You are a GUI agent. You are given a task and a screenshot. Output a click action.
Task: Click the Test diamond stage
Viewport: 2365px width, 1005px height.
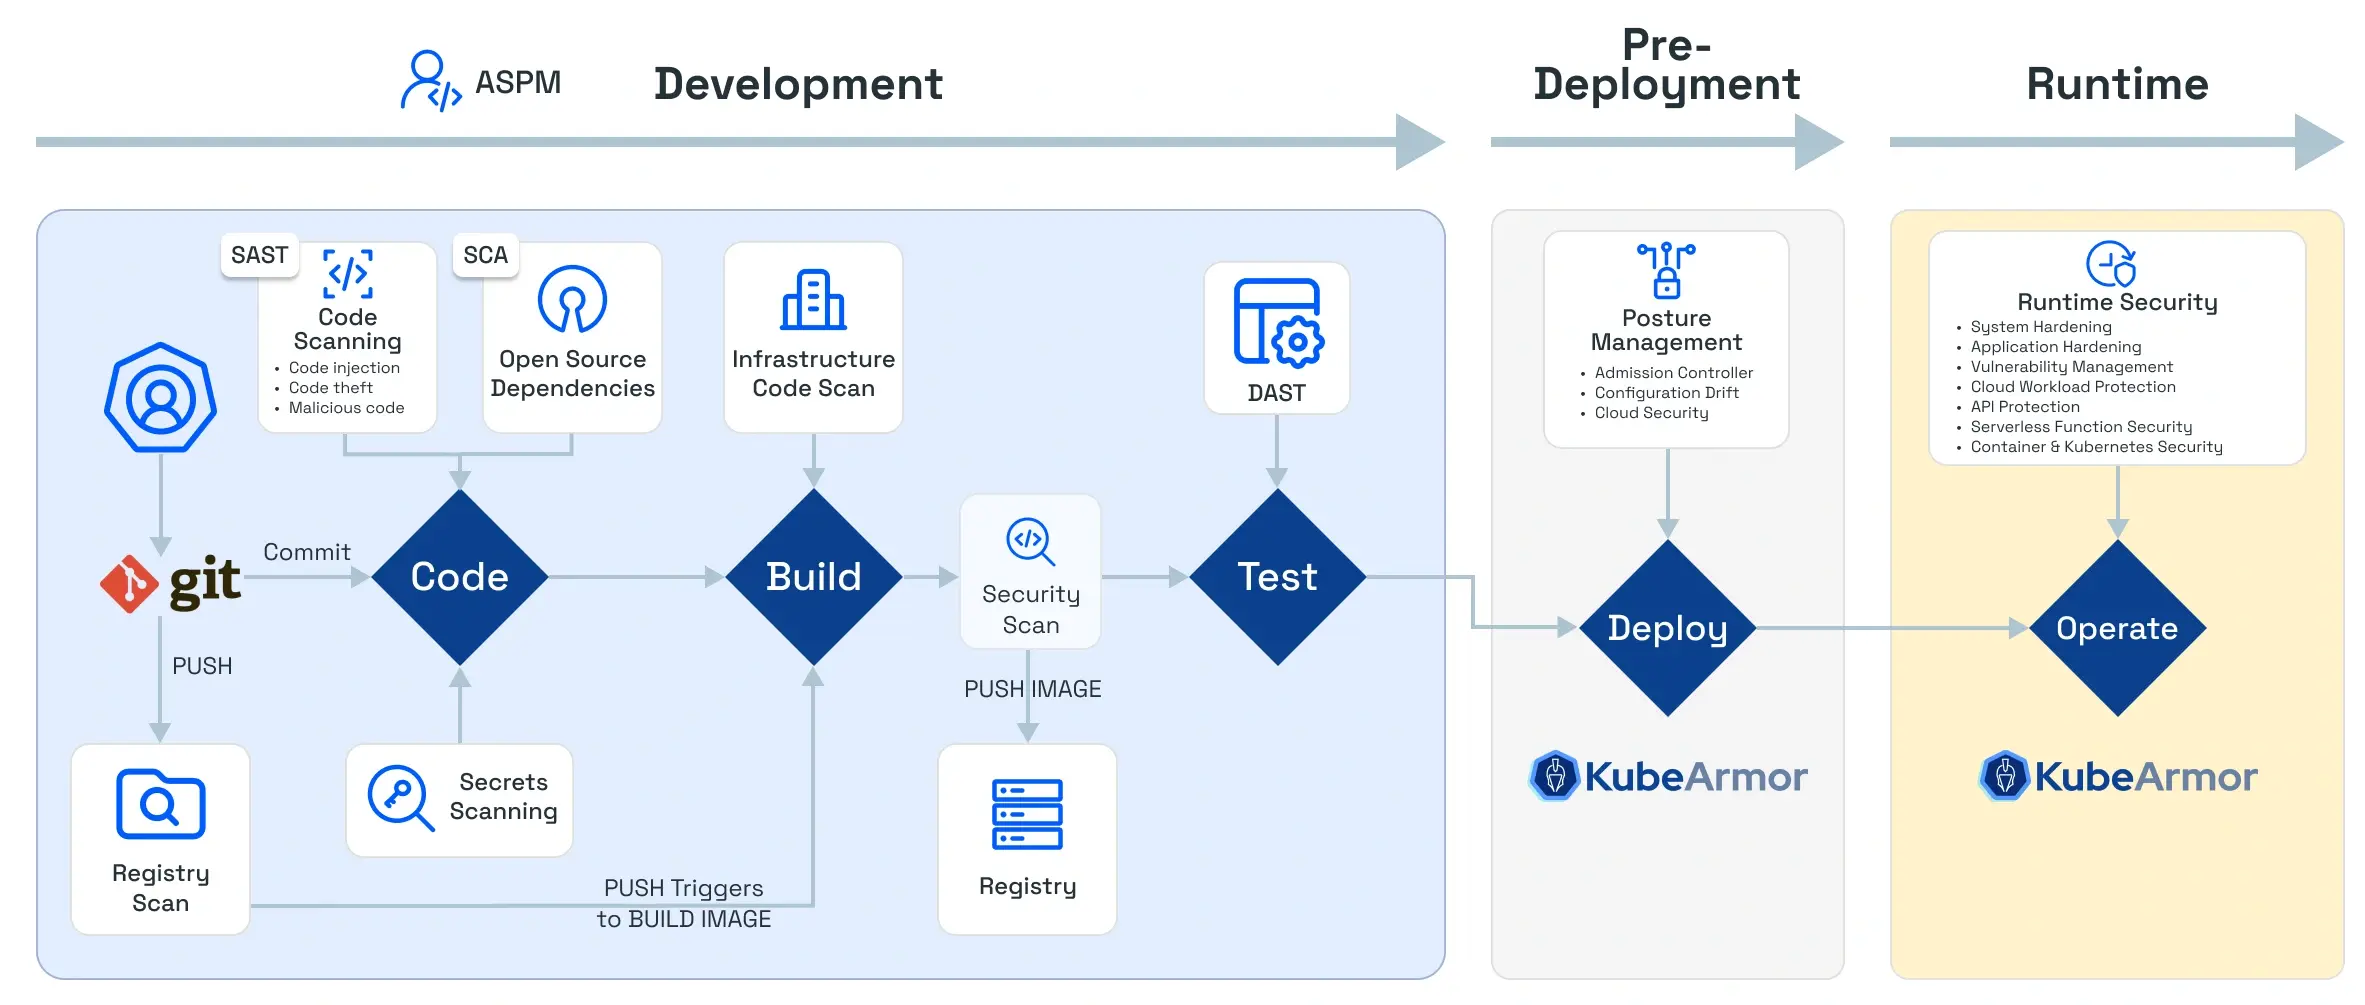tap(1277, 577)
